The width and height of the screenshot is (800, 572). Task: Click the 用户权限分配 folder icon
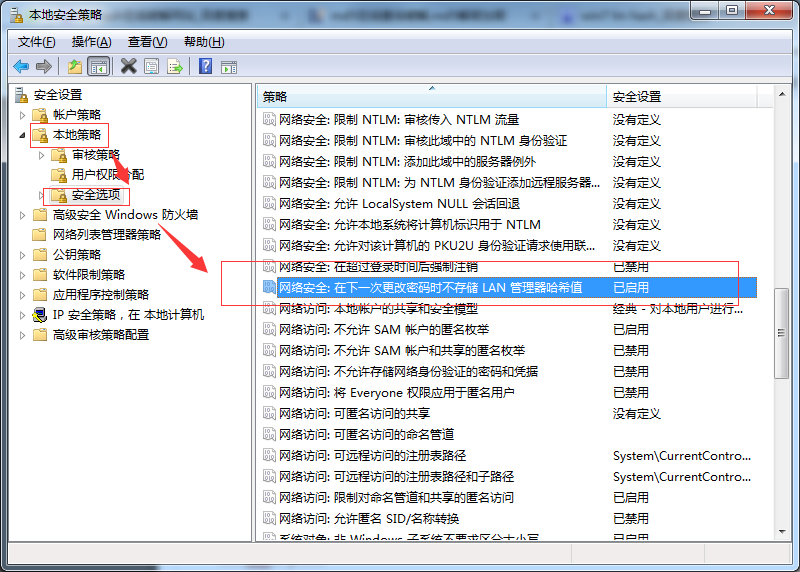[59, 175]
